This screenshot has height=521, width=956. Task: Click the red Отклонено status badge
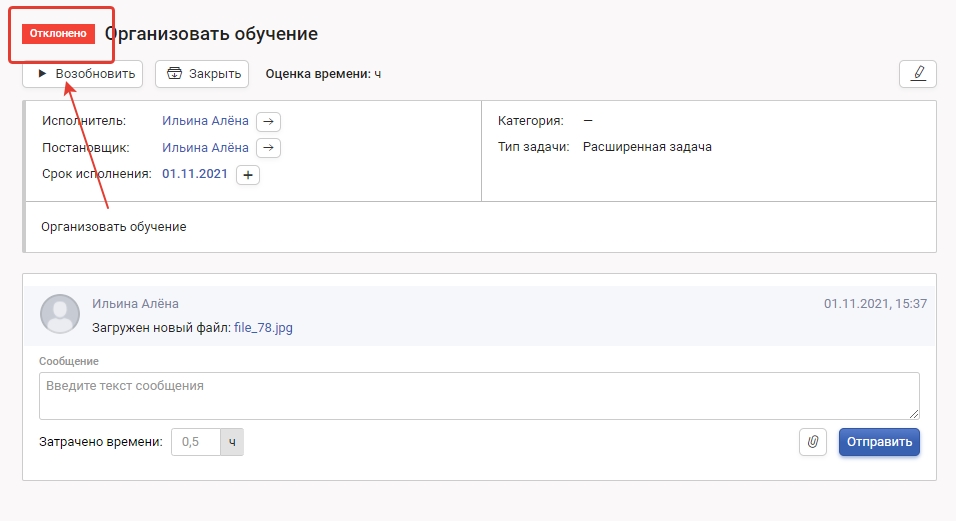58,34
